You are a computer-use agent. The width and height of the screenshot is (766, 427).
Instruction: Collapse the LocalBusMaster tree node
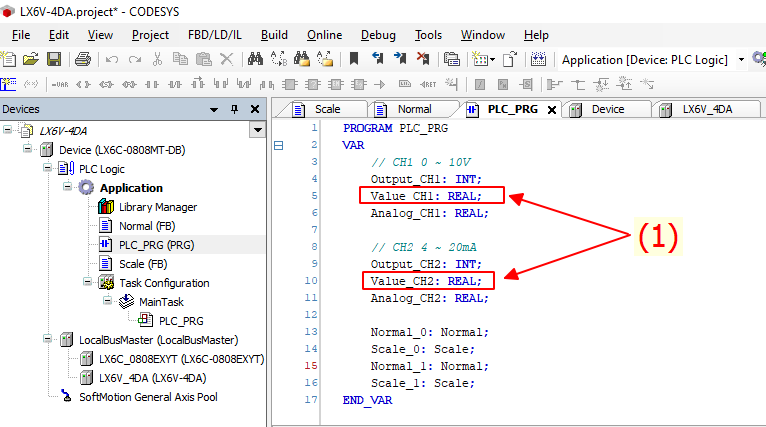(49, 340)
